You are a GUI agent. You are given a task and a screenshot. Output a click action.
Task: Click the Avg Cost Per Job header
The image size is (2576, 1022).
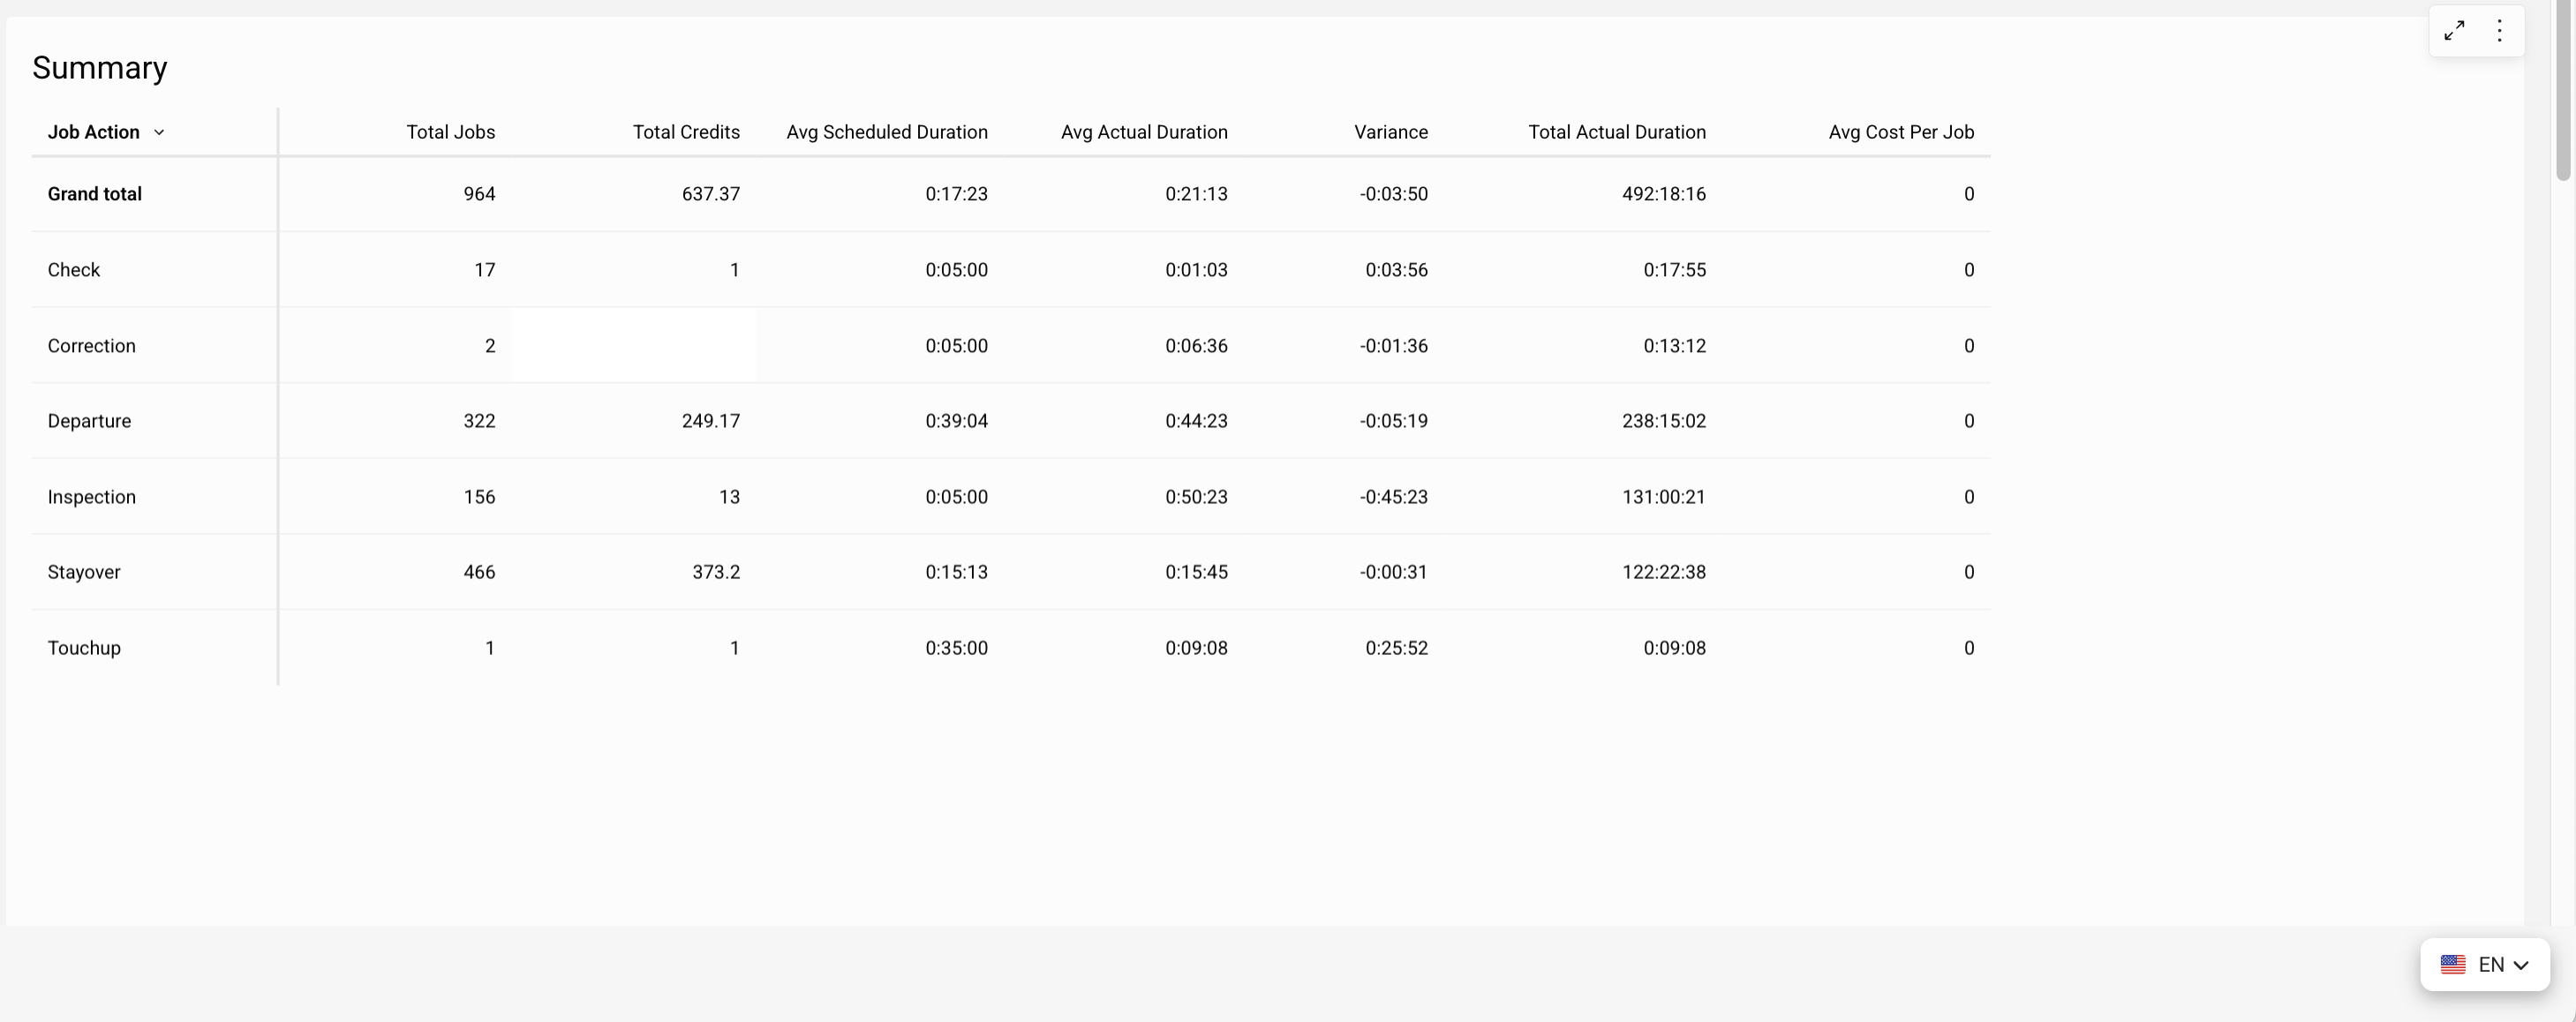click(x=1901, y=132)
